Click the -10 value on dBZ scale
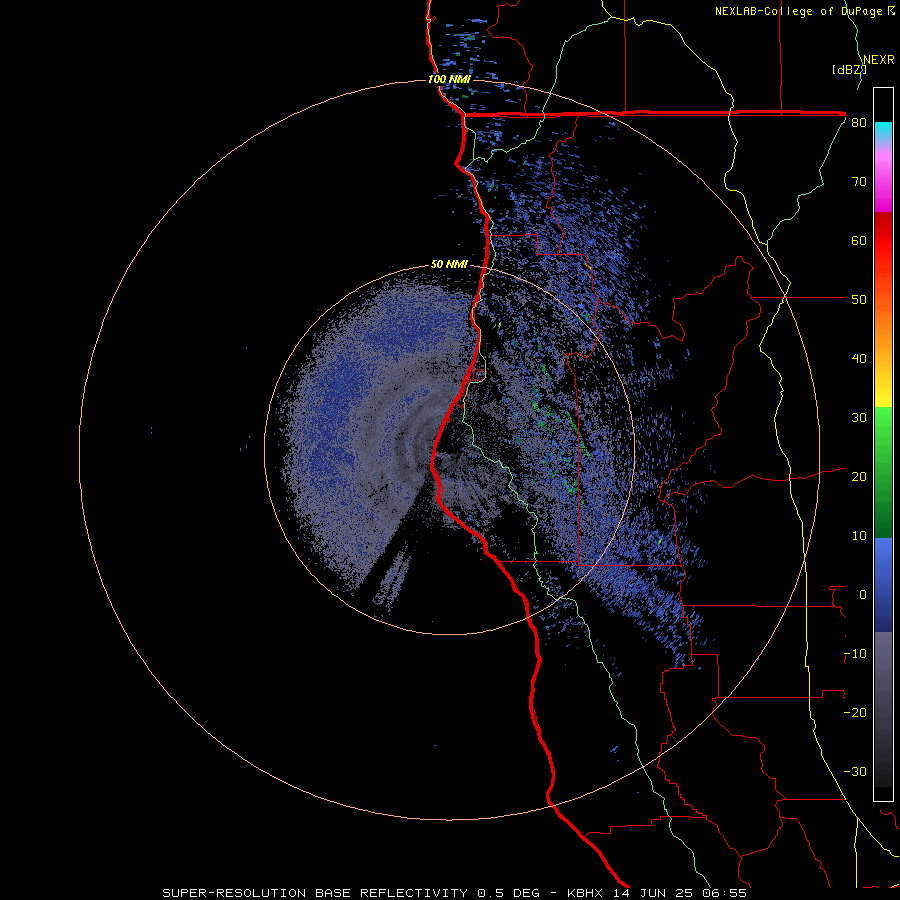This screenshot has width=900, height=900. pyautogui.click(x=855, y=654)
